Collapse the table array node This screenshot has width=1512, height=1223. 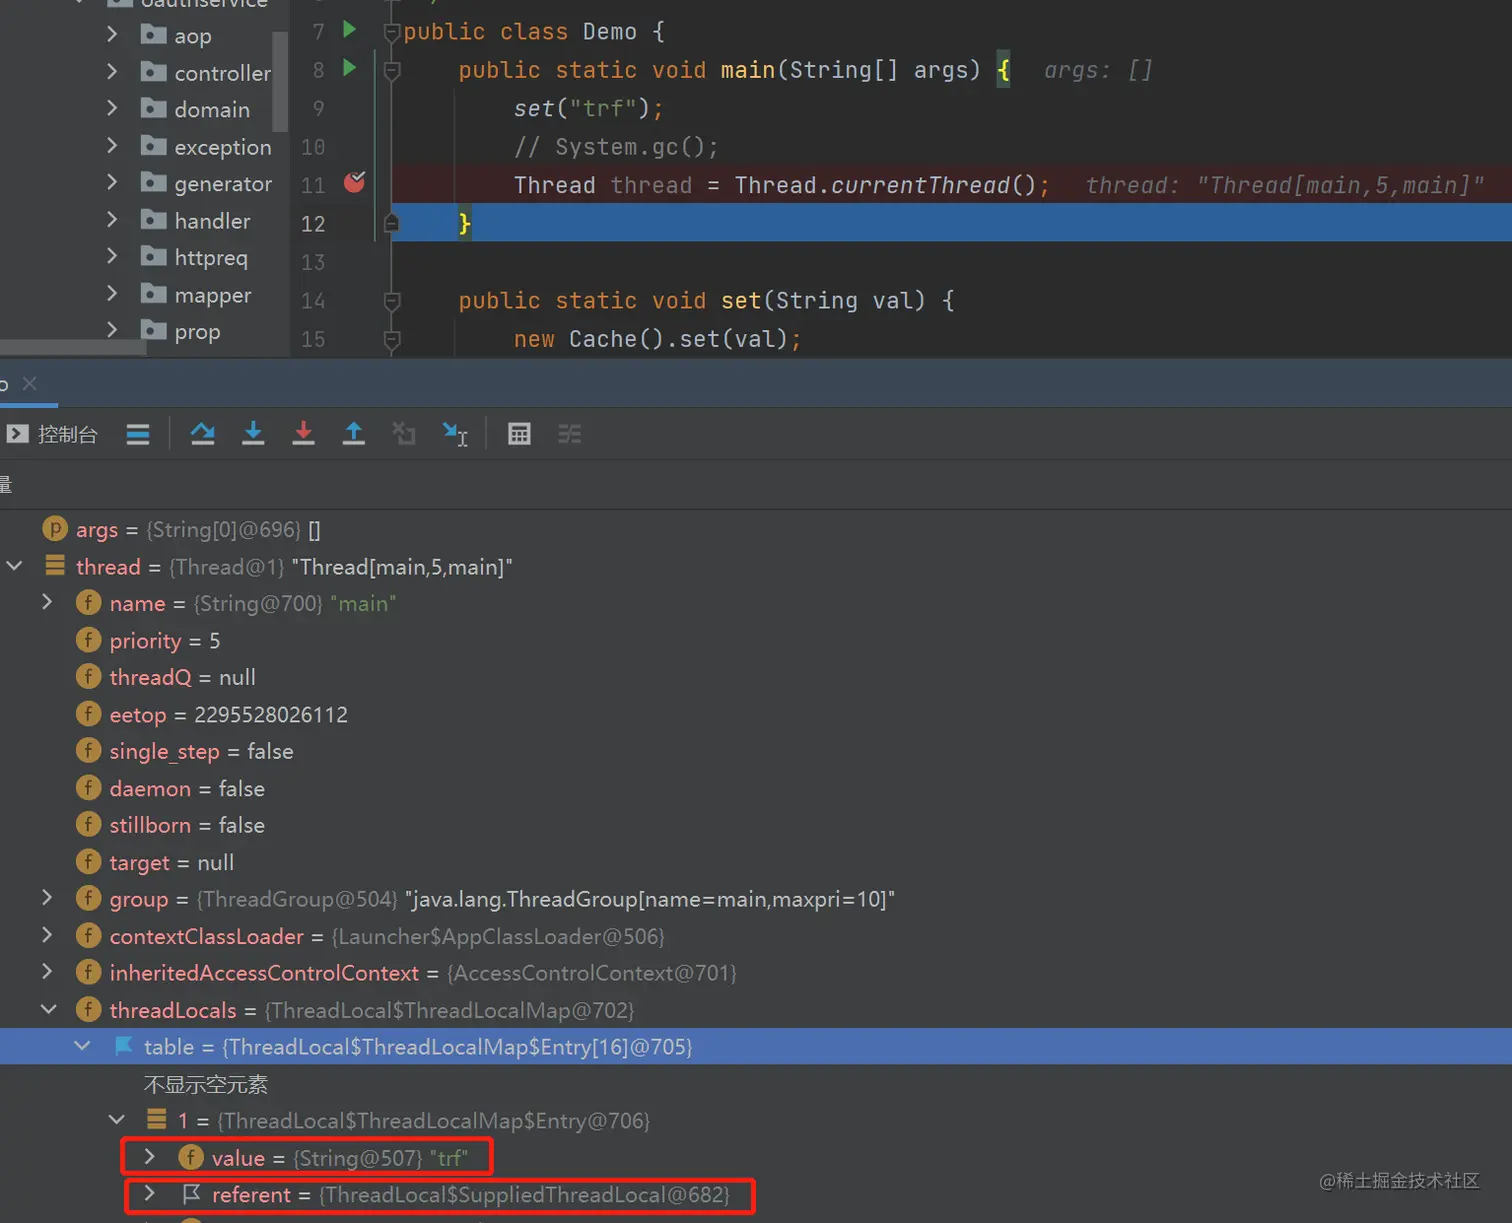[x=83, y=1046]
